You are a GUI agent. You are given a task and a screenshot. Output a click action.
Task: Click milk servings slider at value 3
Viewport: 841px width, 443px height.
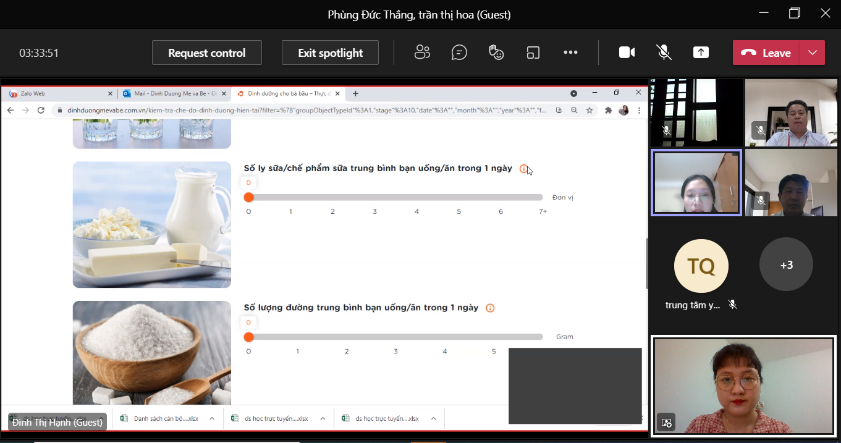(375, 197)
